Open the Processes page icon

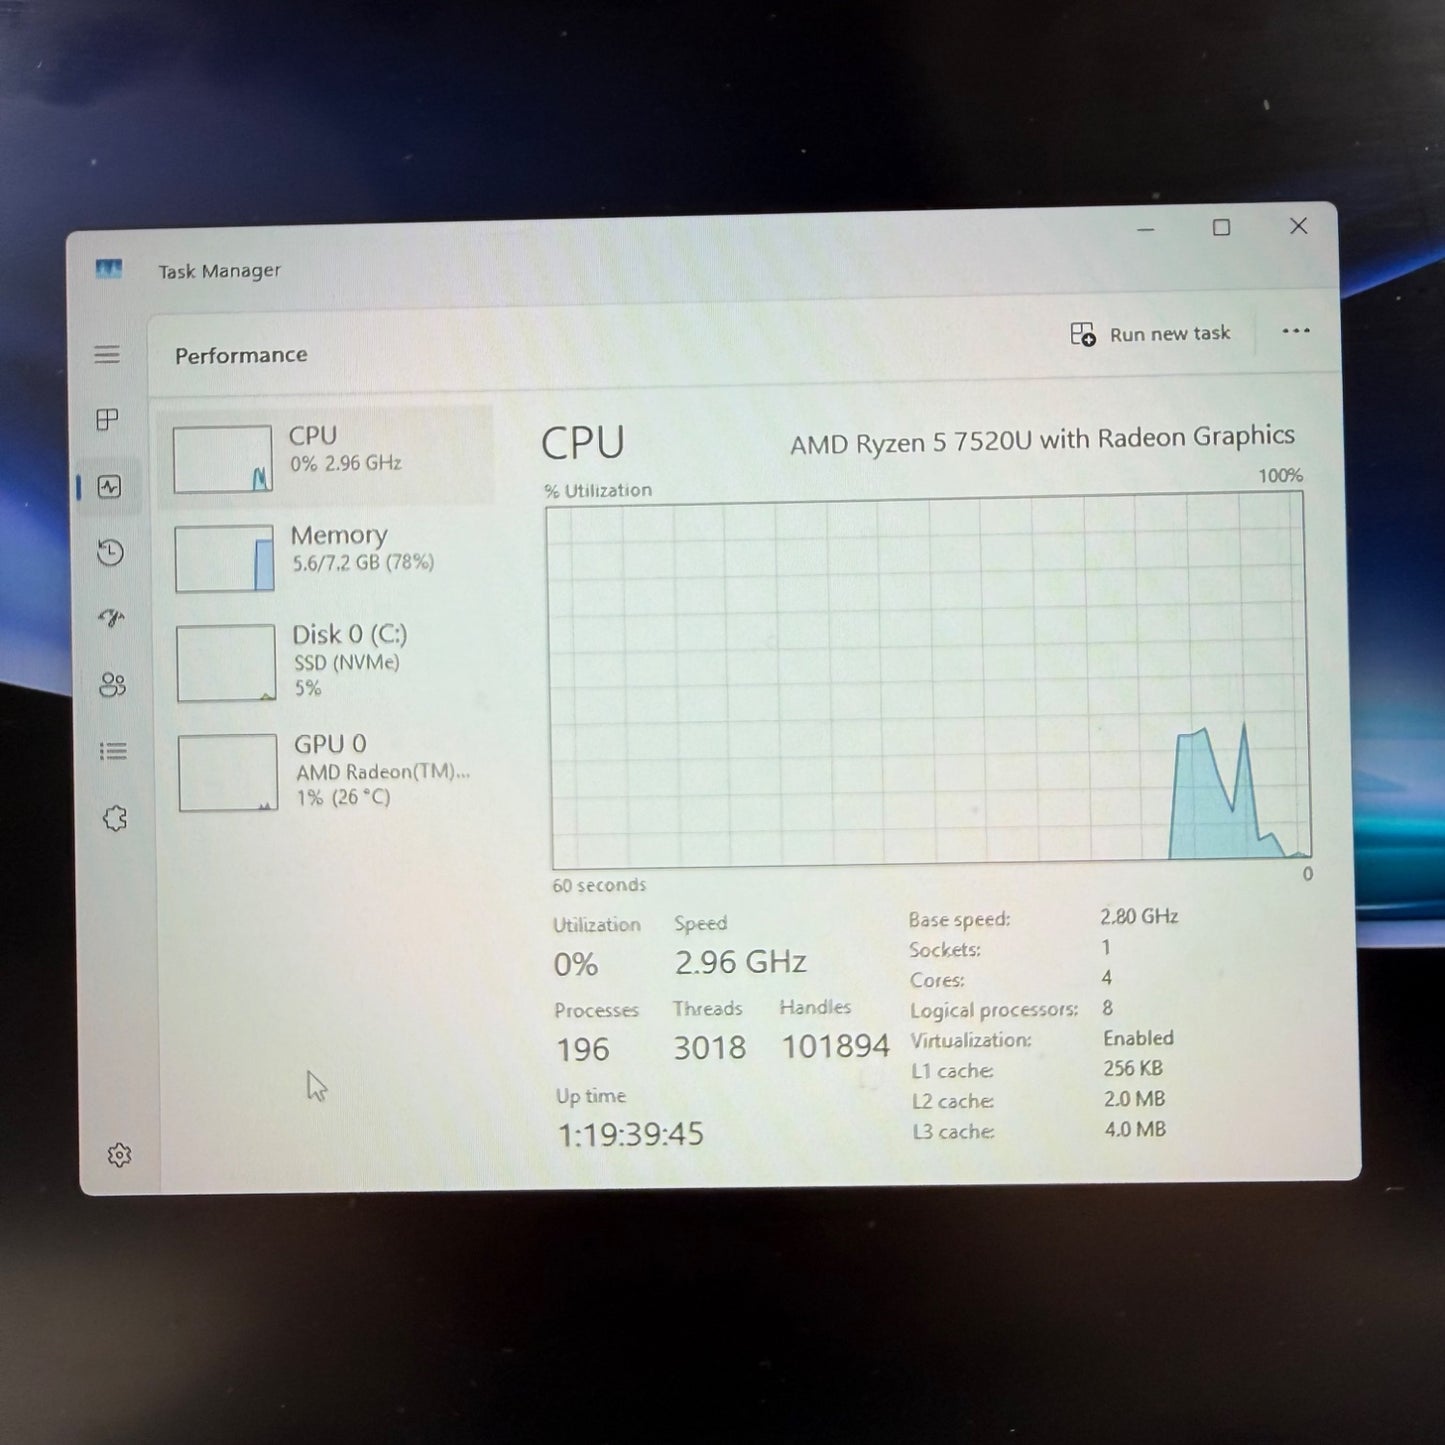(x=107, y=420)
